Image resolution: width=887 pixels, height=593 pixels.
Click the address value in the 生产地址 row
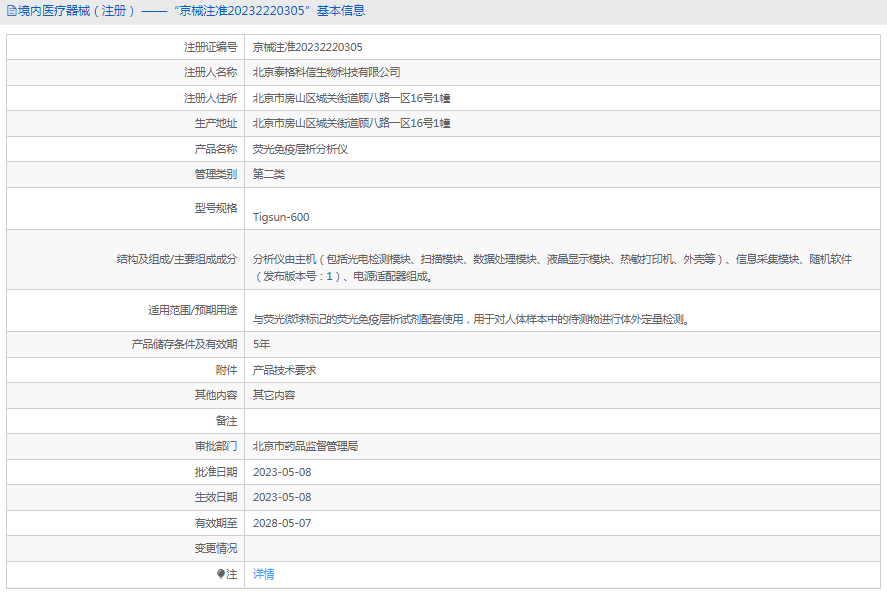[x=351, y=123]
